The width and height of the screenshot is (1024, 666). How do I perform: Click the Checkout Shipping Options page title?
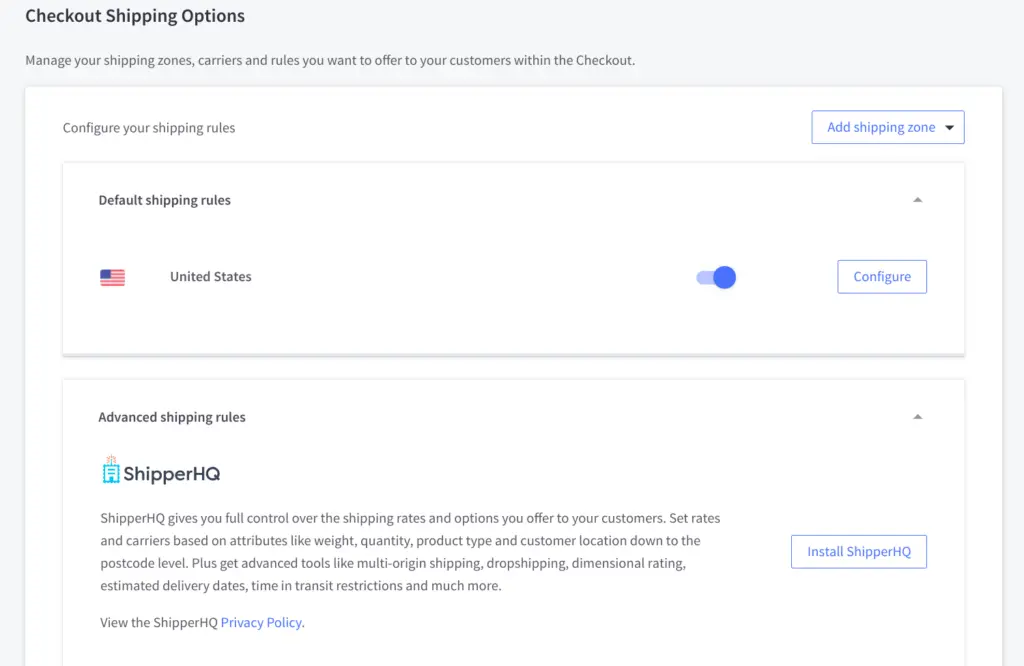tap(135, 16)
